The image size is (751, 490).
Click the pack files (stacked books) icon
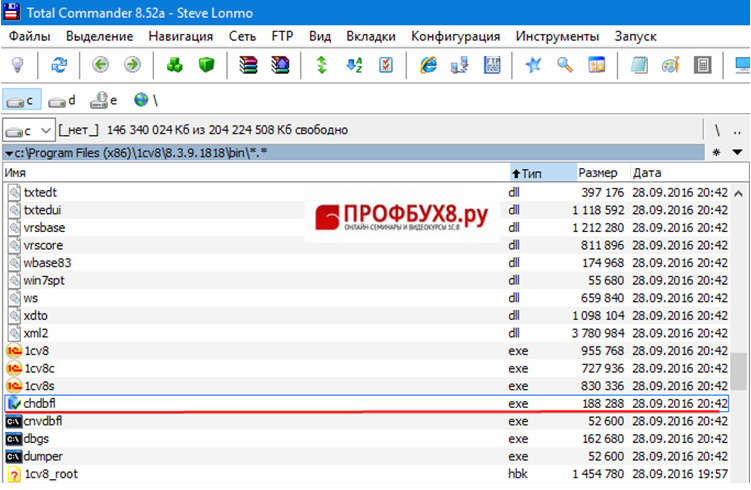click(x=249, y=65)
